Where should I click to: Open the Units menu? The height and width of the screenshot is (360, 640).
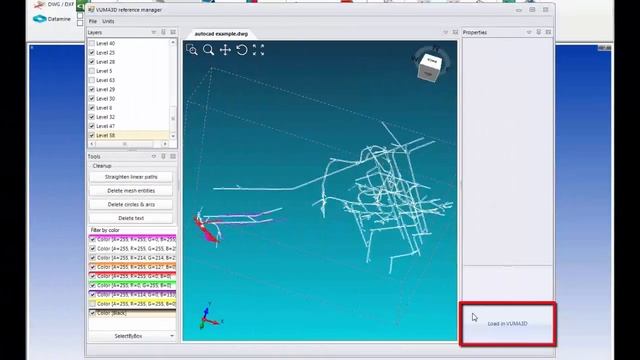tap(108, 21)
